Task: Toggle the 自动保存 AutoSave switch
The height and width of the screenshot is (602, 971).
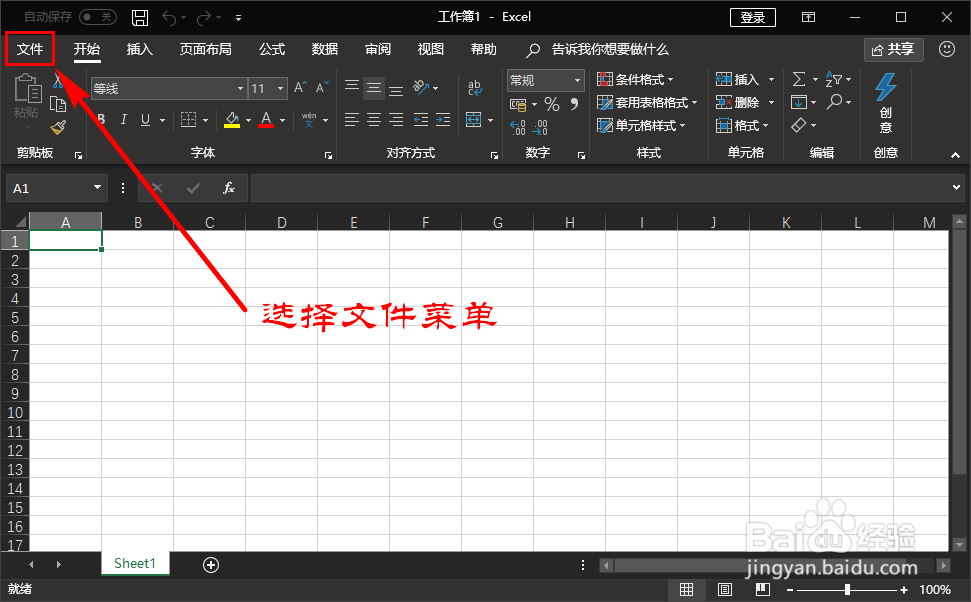Action: pos(97,16)
